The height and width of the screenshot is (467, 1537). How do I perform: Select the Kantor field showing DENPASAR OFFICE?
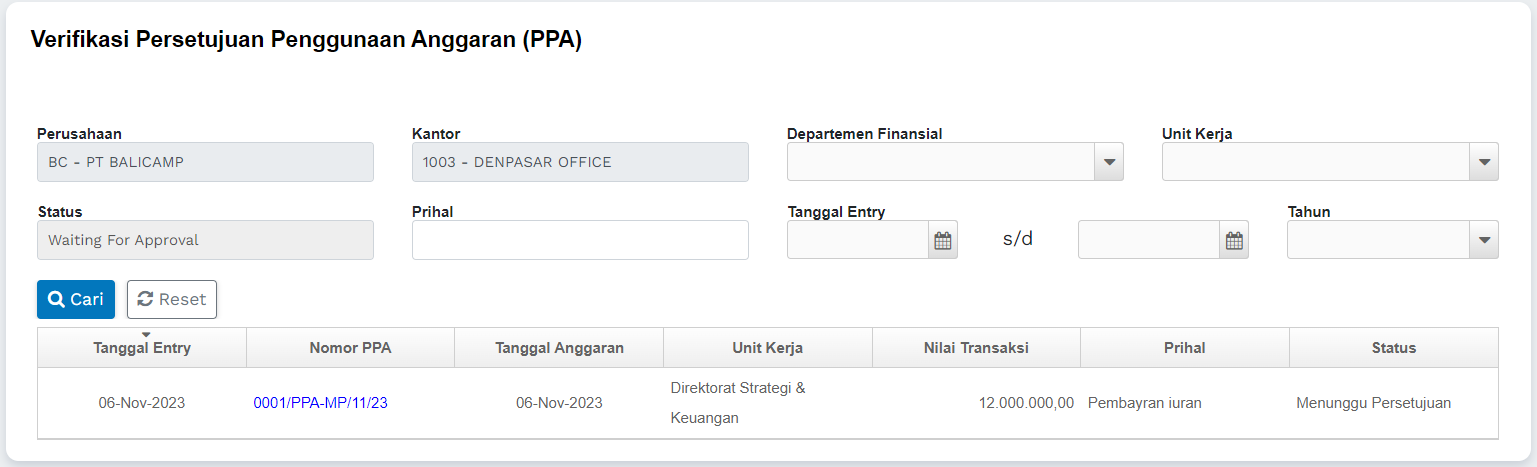pos(580,162)
